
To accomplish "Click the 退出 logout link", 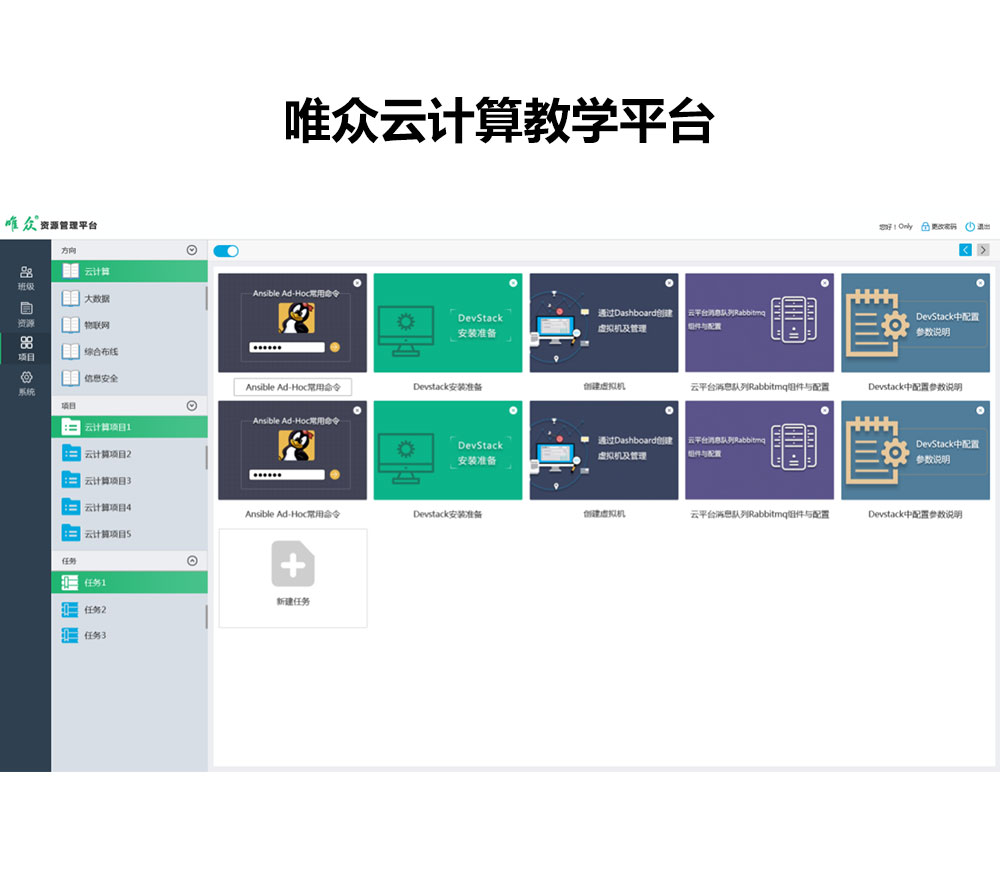I will 978,226.
